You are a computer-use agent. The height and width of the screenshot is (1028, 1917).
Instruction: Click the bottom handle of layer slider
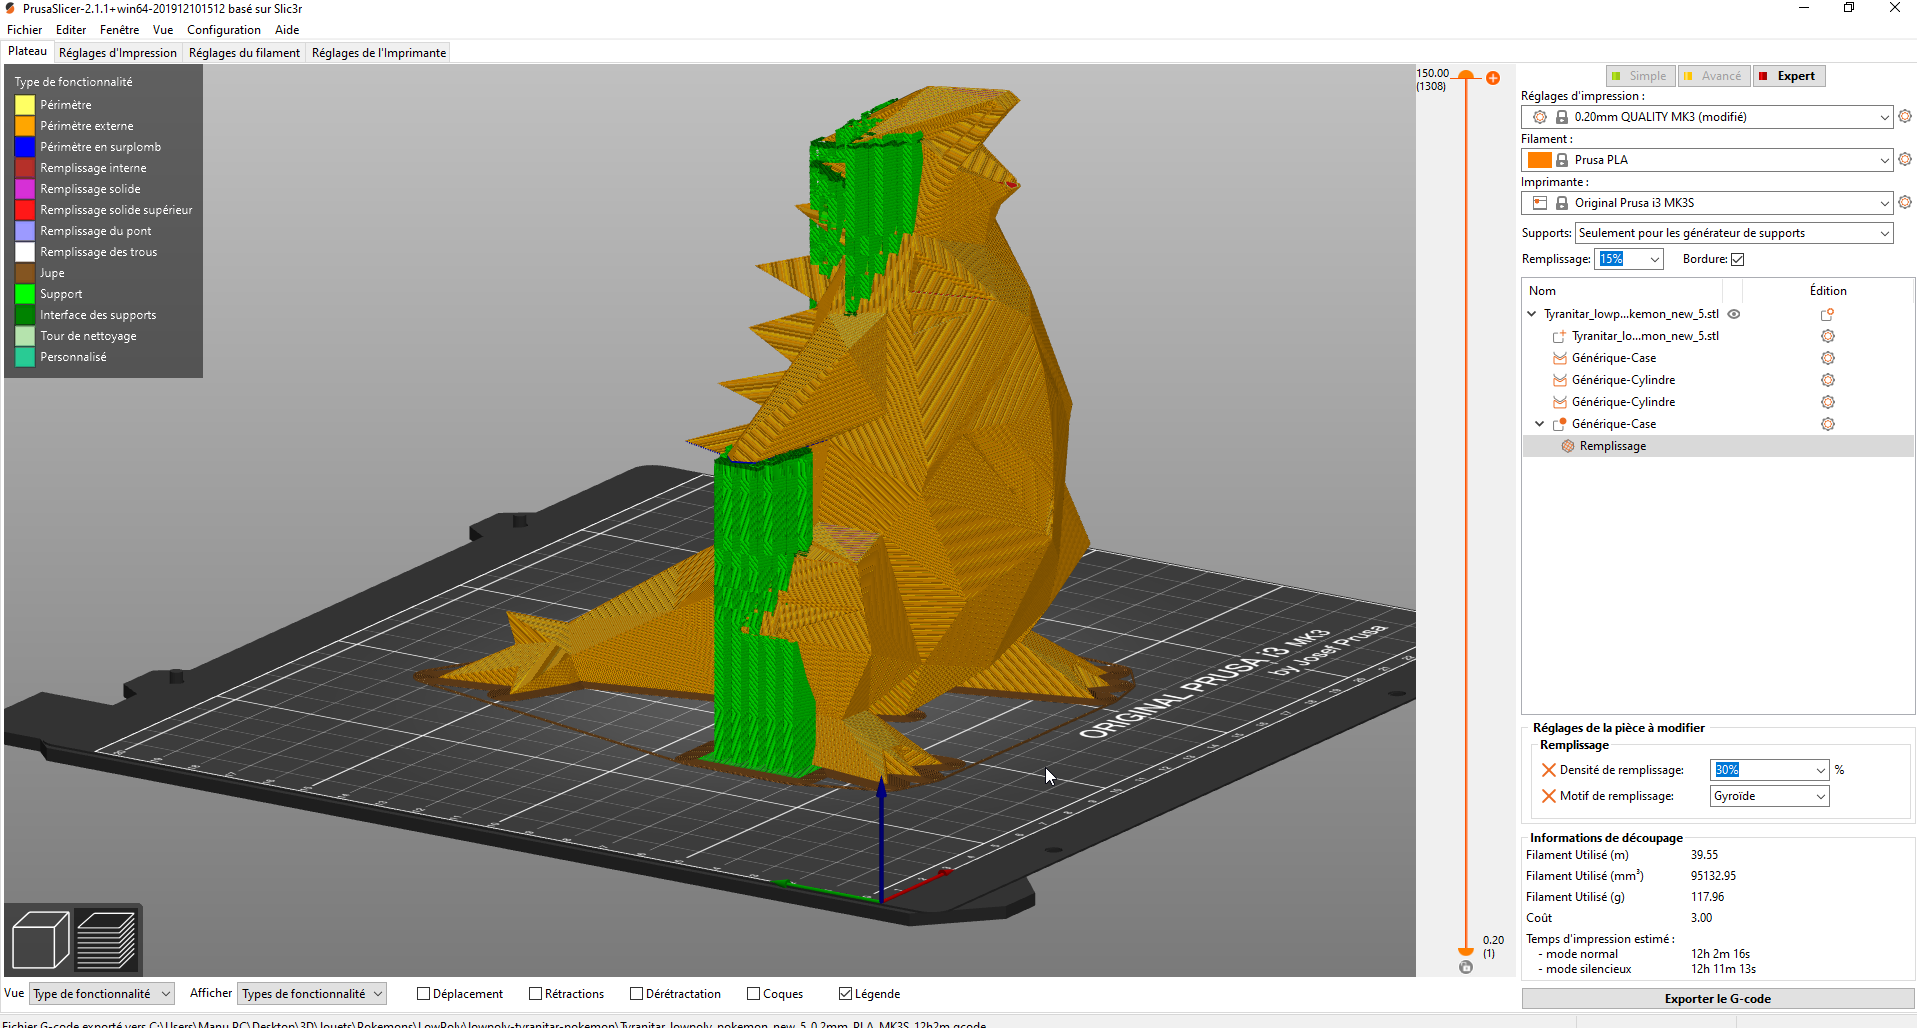1466,951
